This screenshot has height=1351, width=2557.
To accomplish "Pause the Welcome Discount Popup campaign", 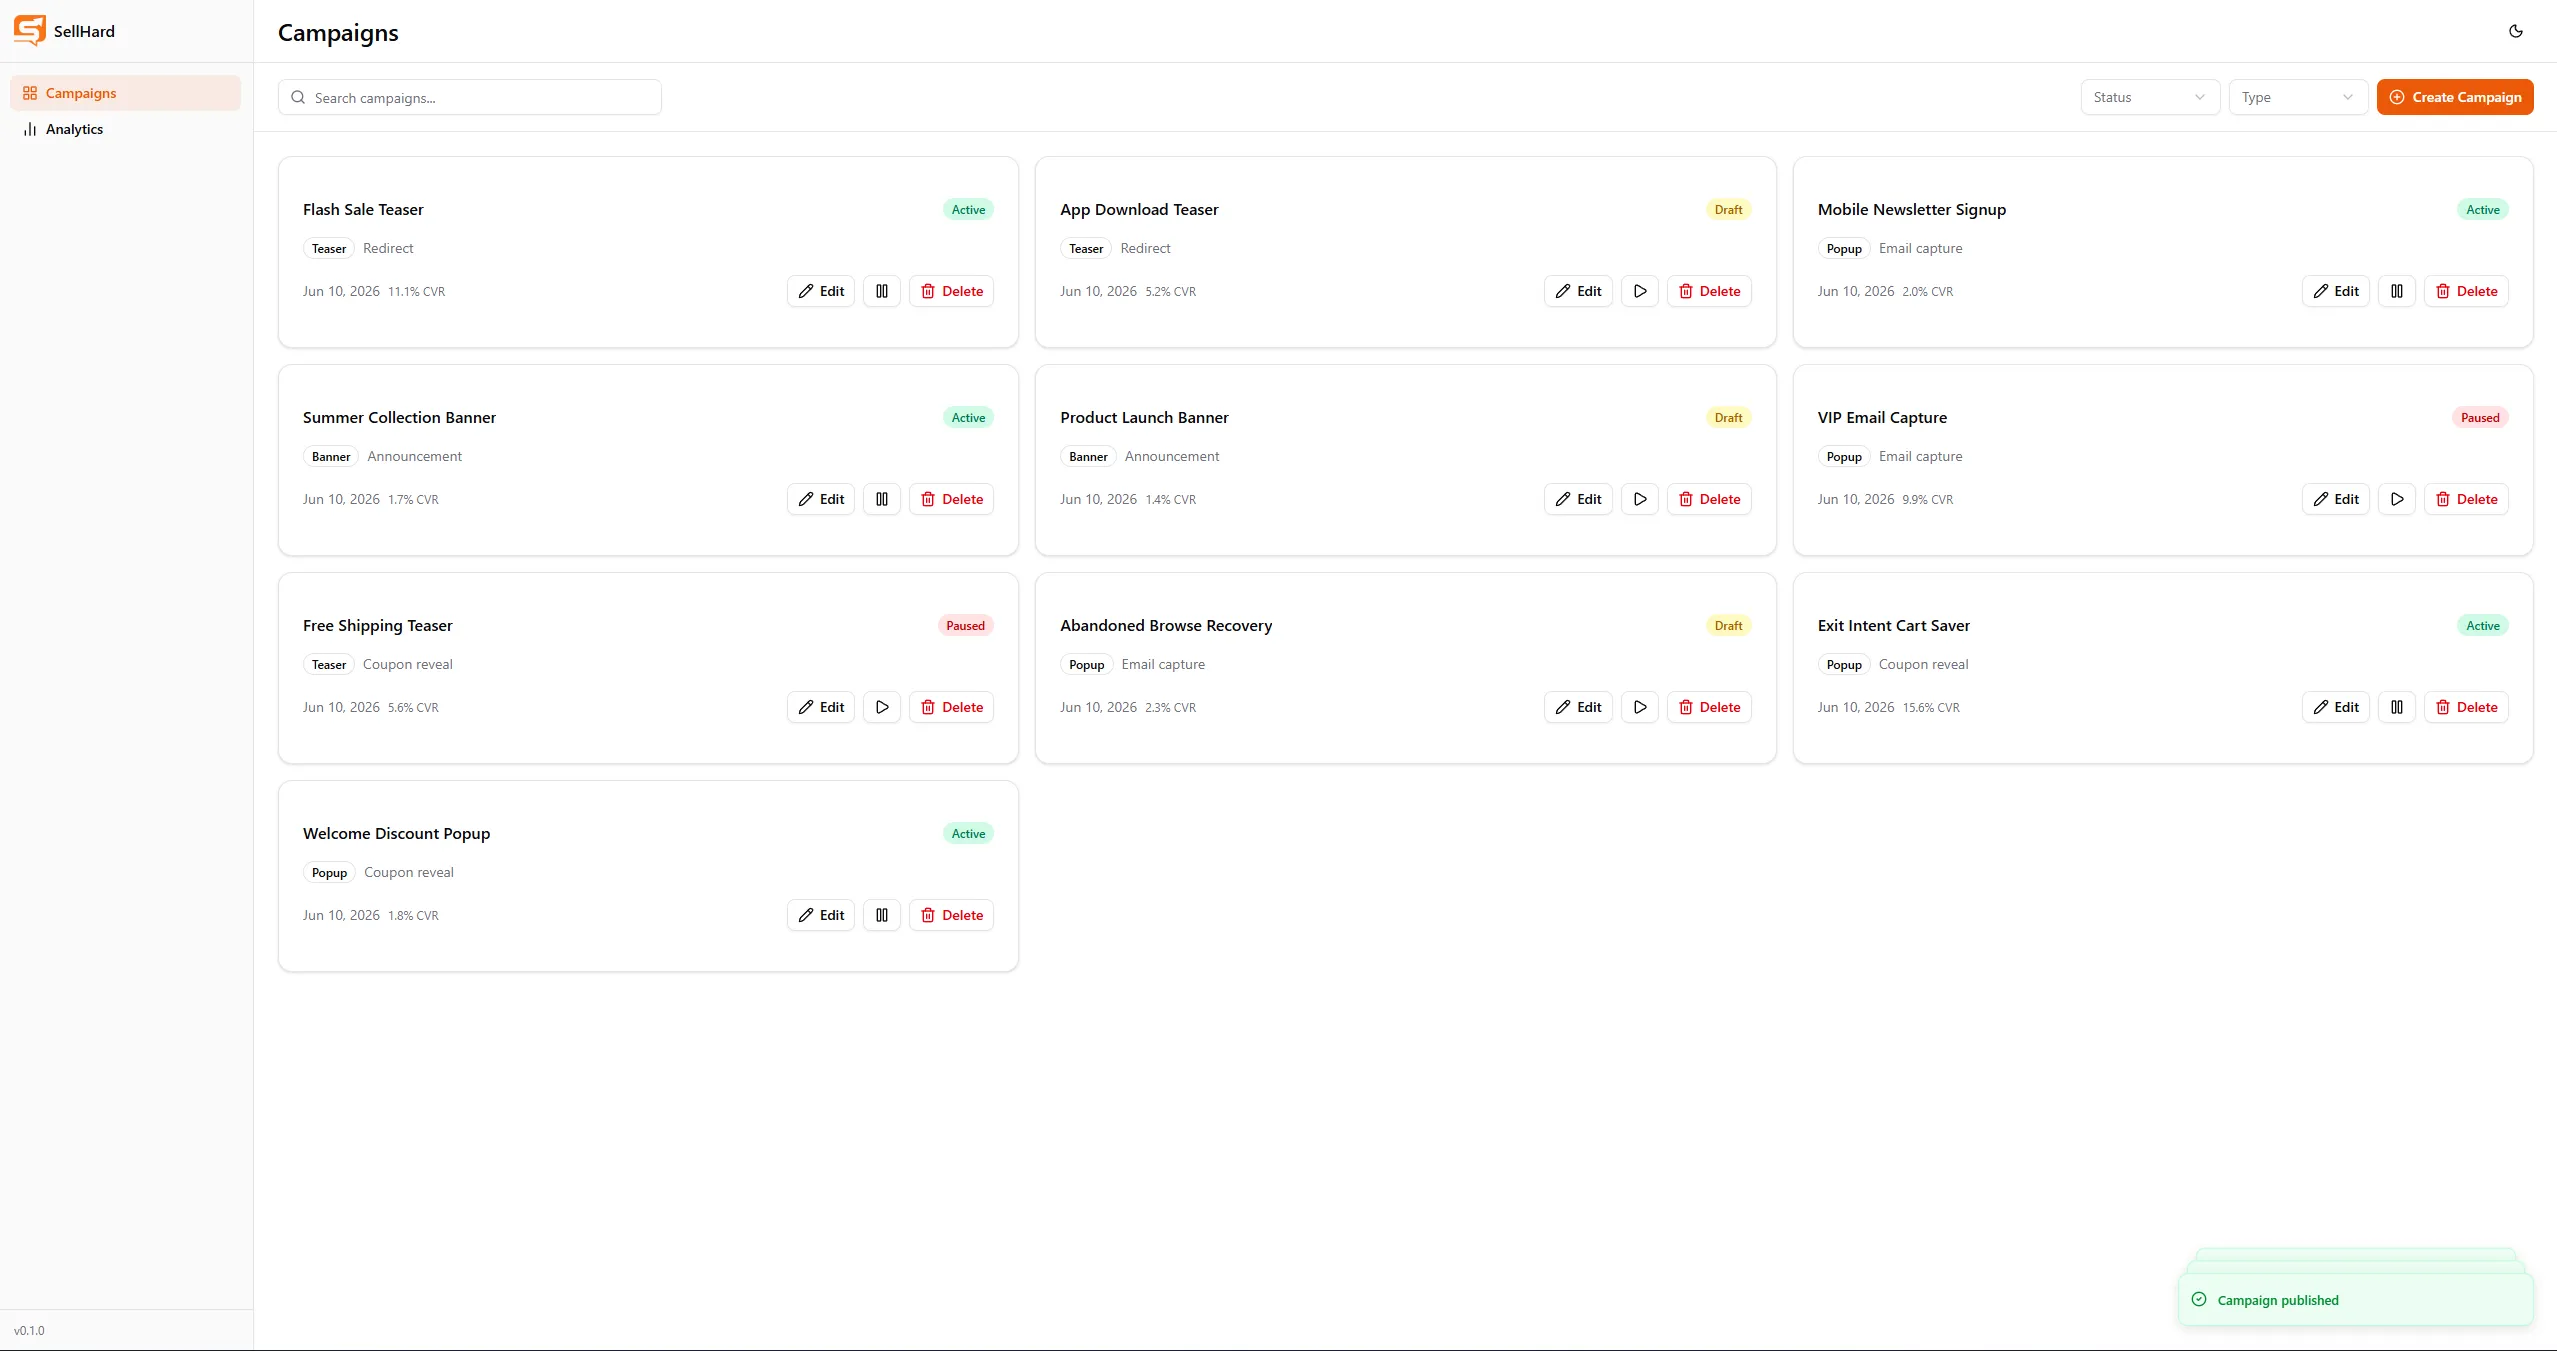I will point(882,915).
